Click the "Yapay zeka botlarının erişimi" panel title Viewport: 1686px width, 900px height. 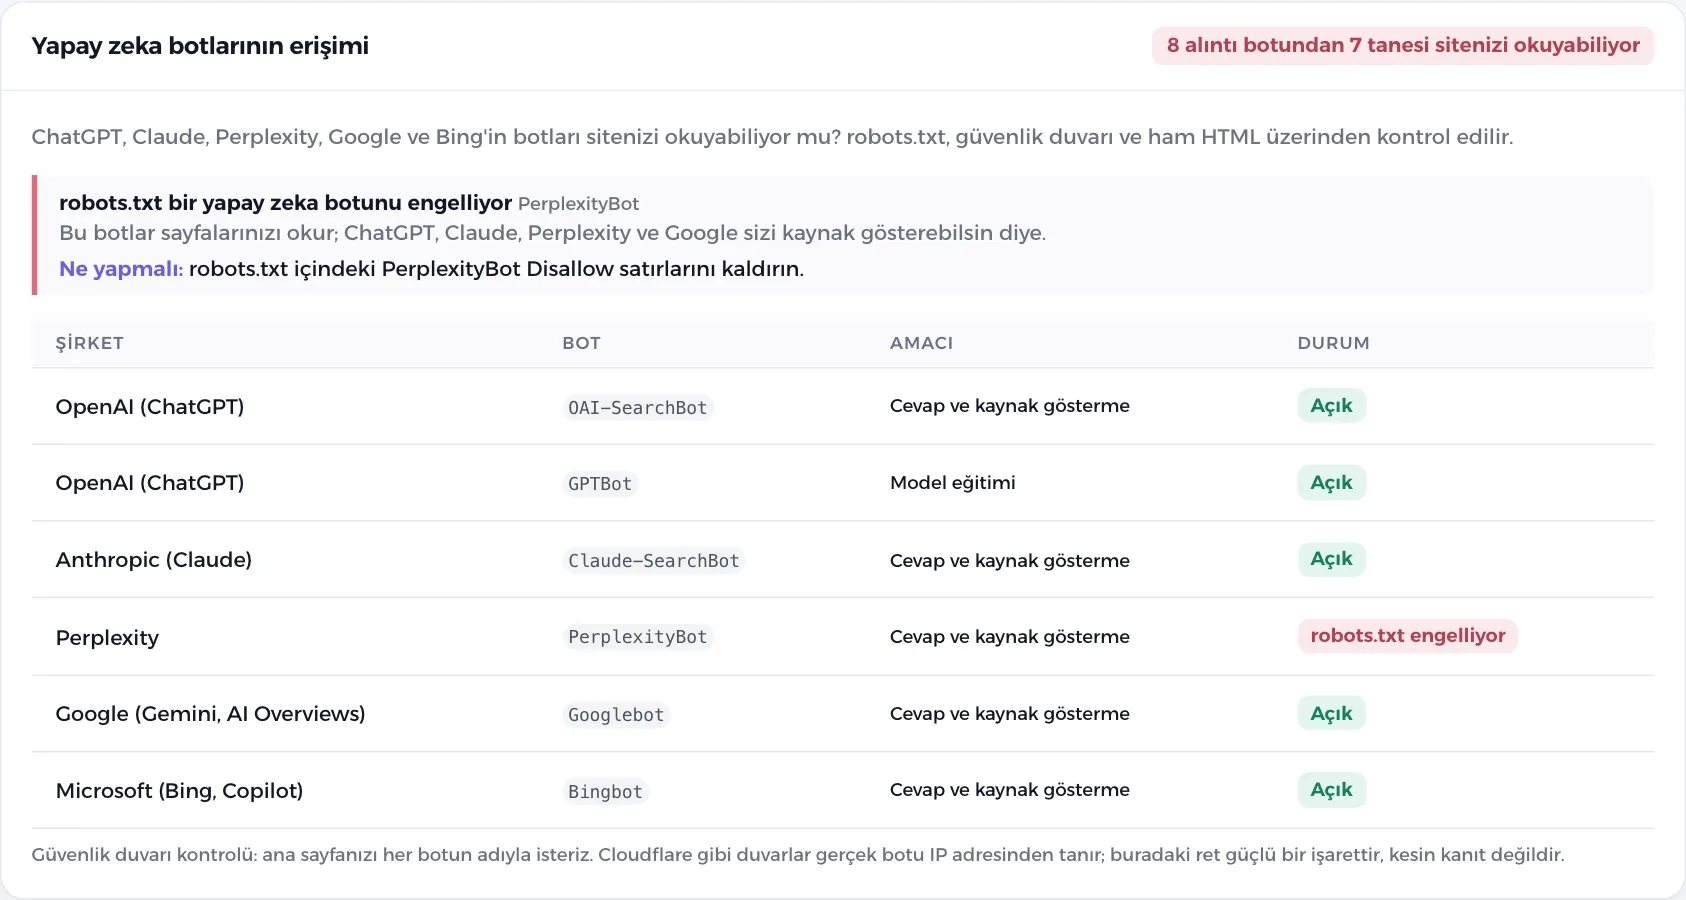[x=200, y=46]
